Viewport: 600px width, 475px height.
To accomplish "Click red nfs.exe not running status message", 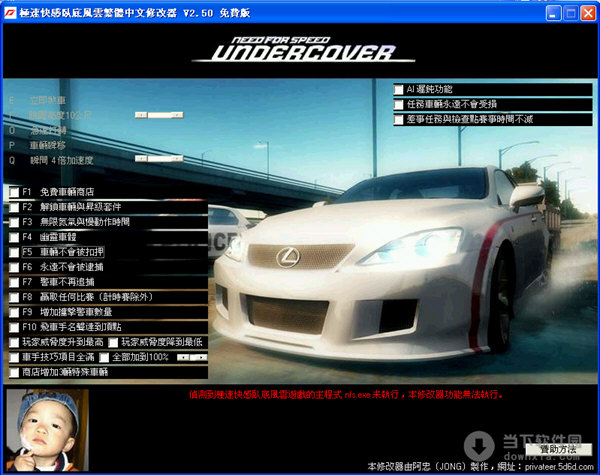I will (346, 394).
